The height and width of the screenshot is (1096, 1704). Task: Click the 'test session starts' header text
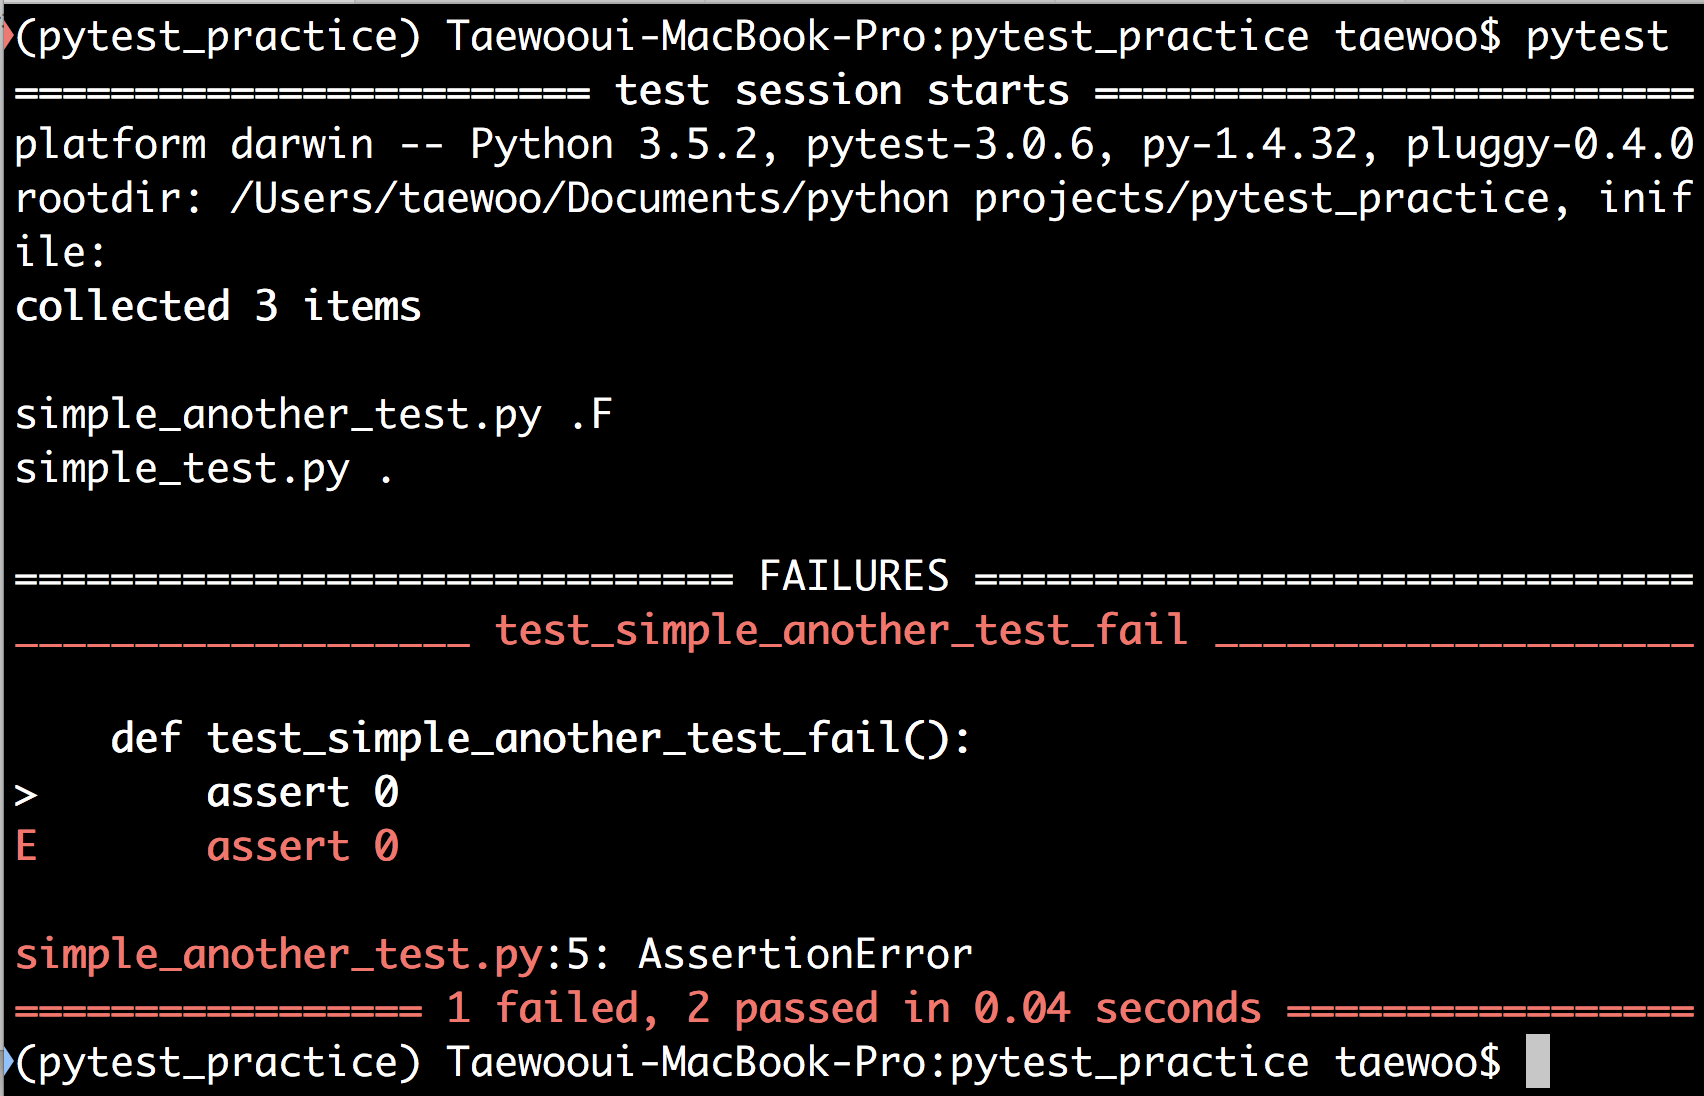(x=842, y=91)
